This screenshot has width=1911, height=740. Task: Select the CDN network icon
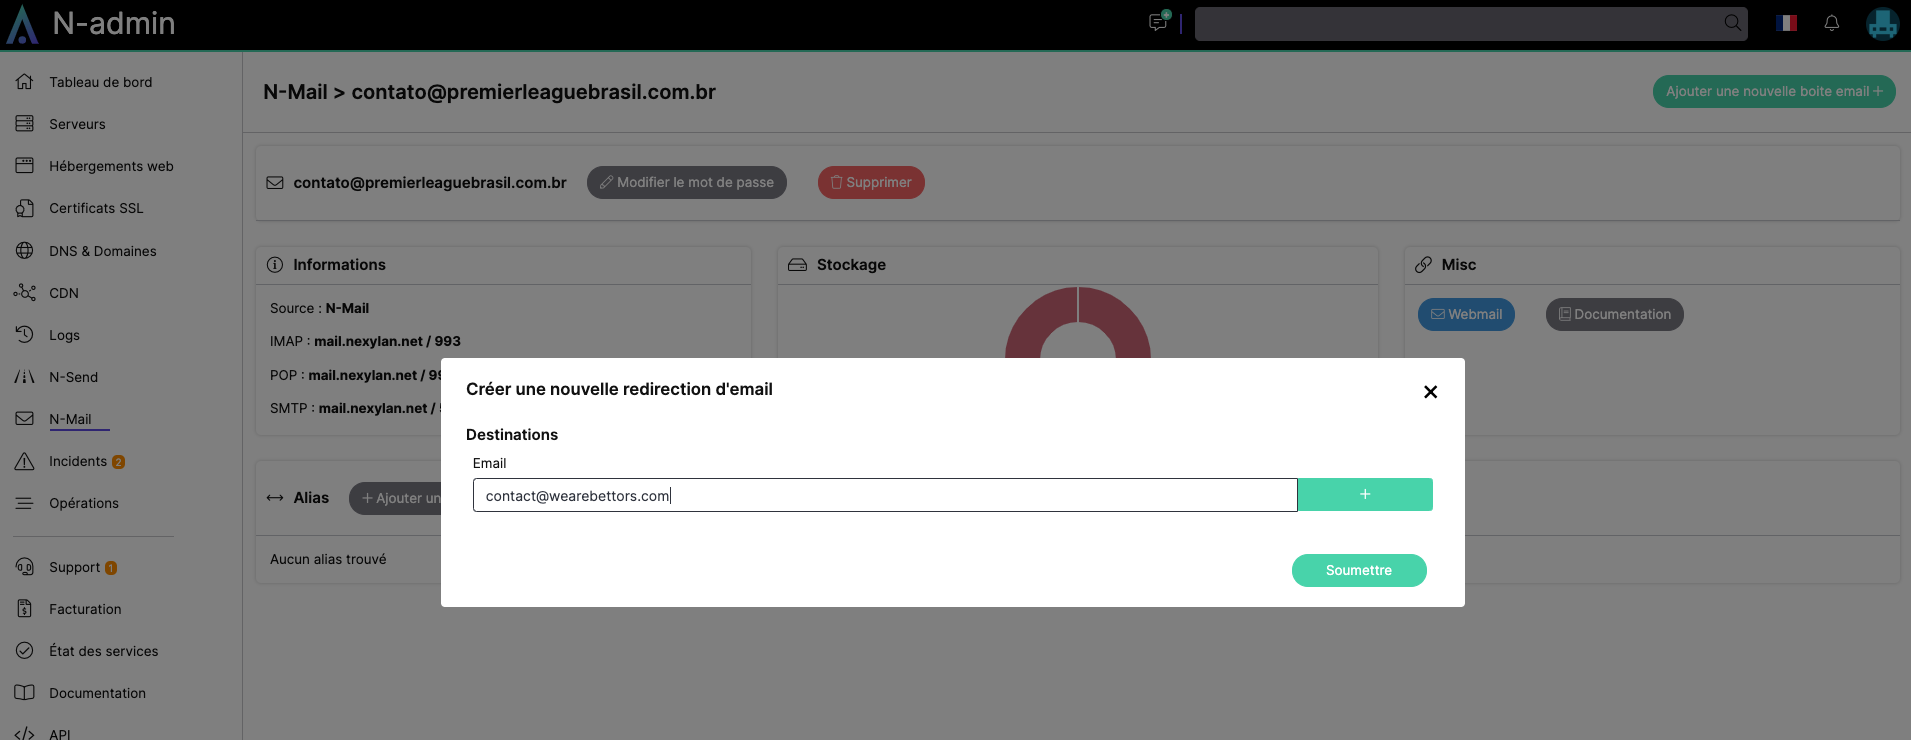click(x=25, y=293)
